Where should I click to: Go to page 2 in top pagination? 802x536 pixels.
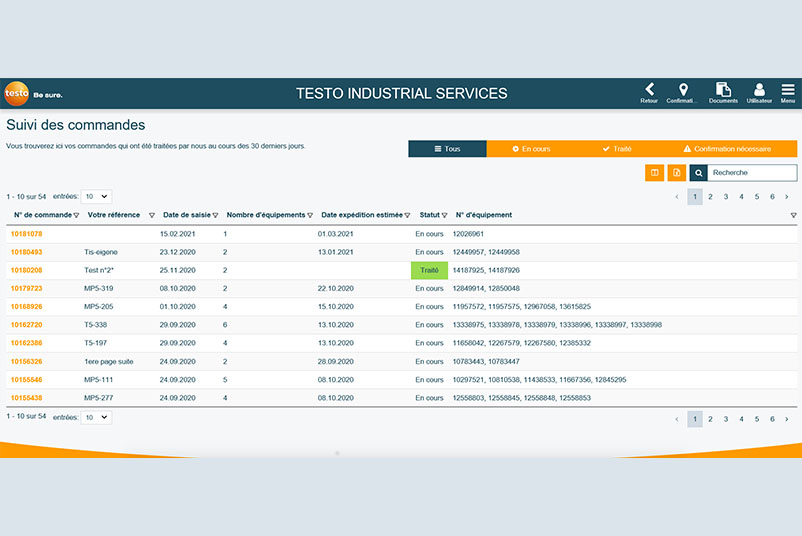710,196
